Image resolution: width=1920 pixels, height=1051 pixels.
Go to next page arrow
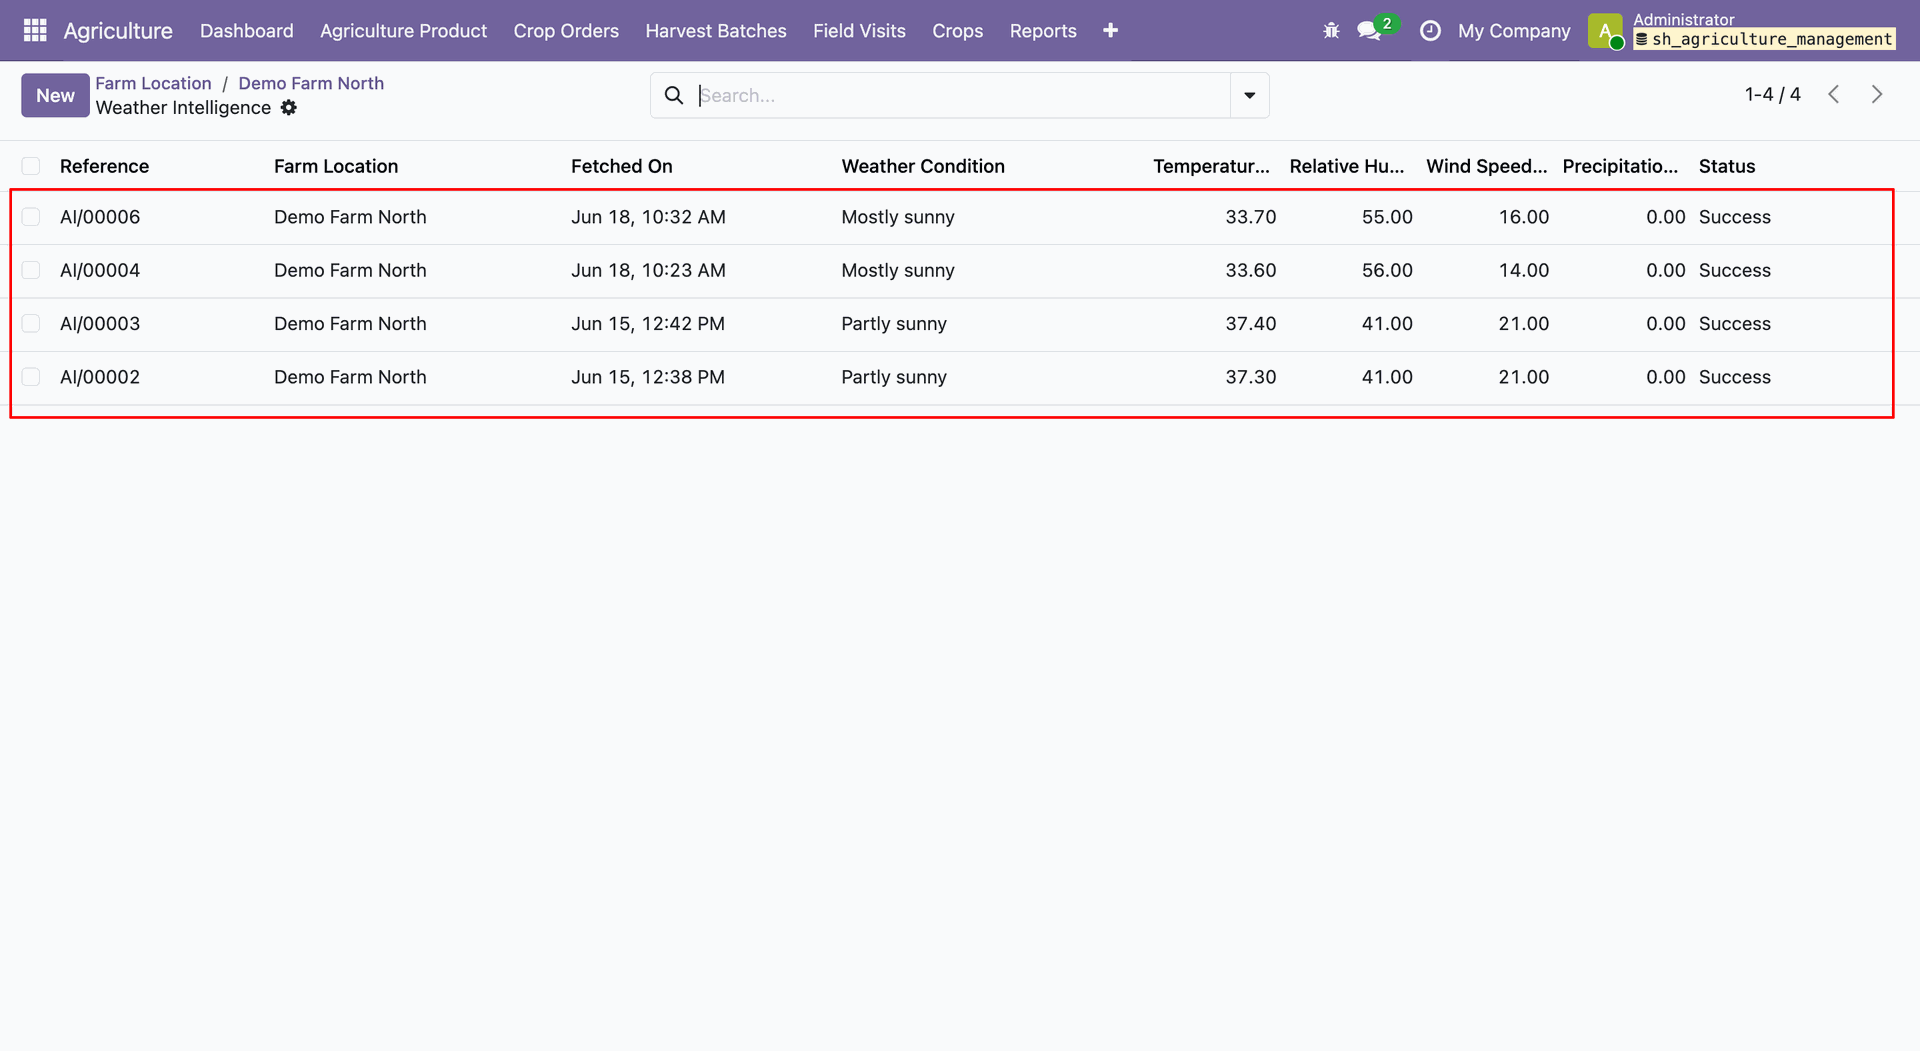coord(1877,94)
